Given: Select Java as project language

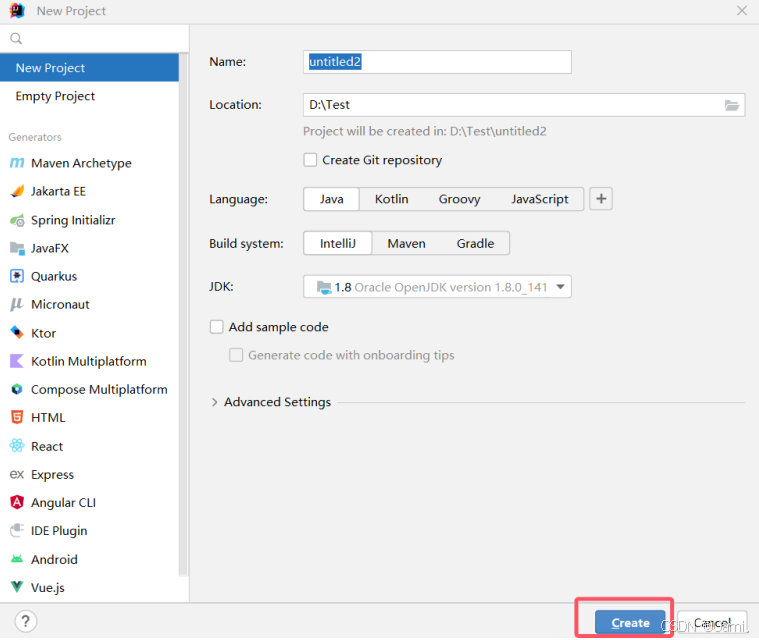Looking at the screenshot, I should [332, 199].
